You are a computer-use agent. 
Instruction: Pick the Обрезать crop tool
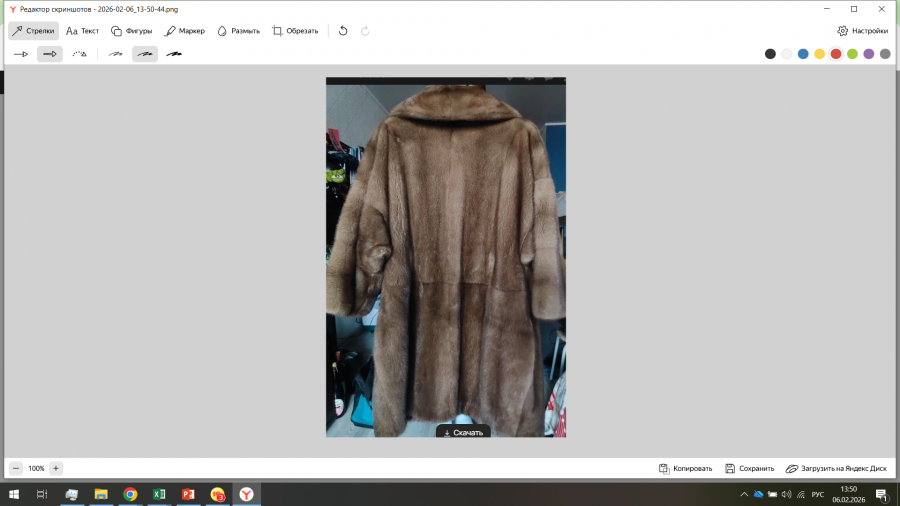coord(295,31)
